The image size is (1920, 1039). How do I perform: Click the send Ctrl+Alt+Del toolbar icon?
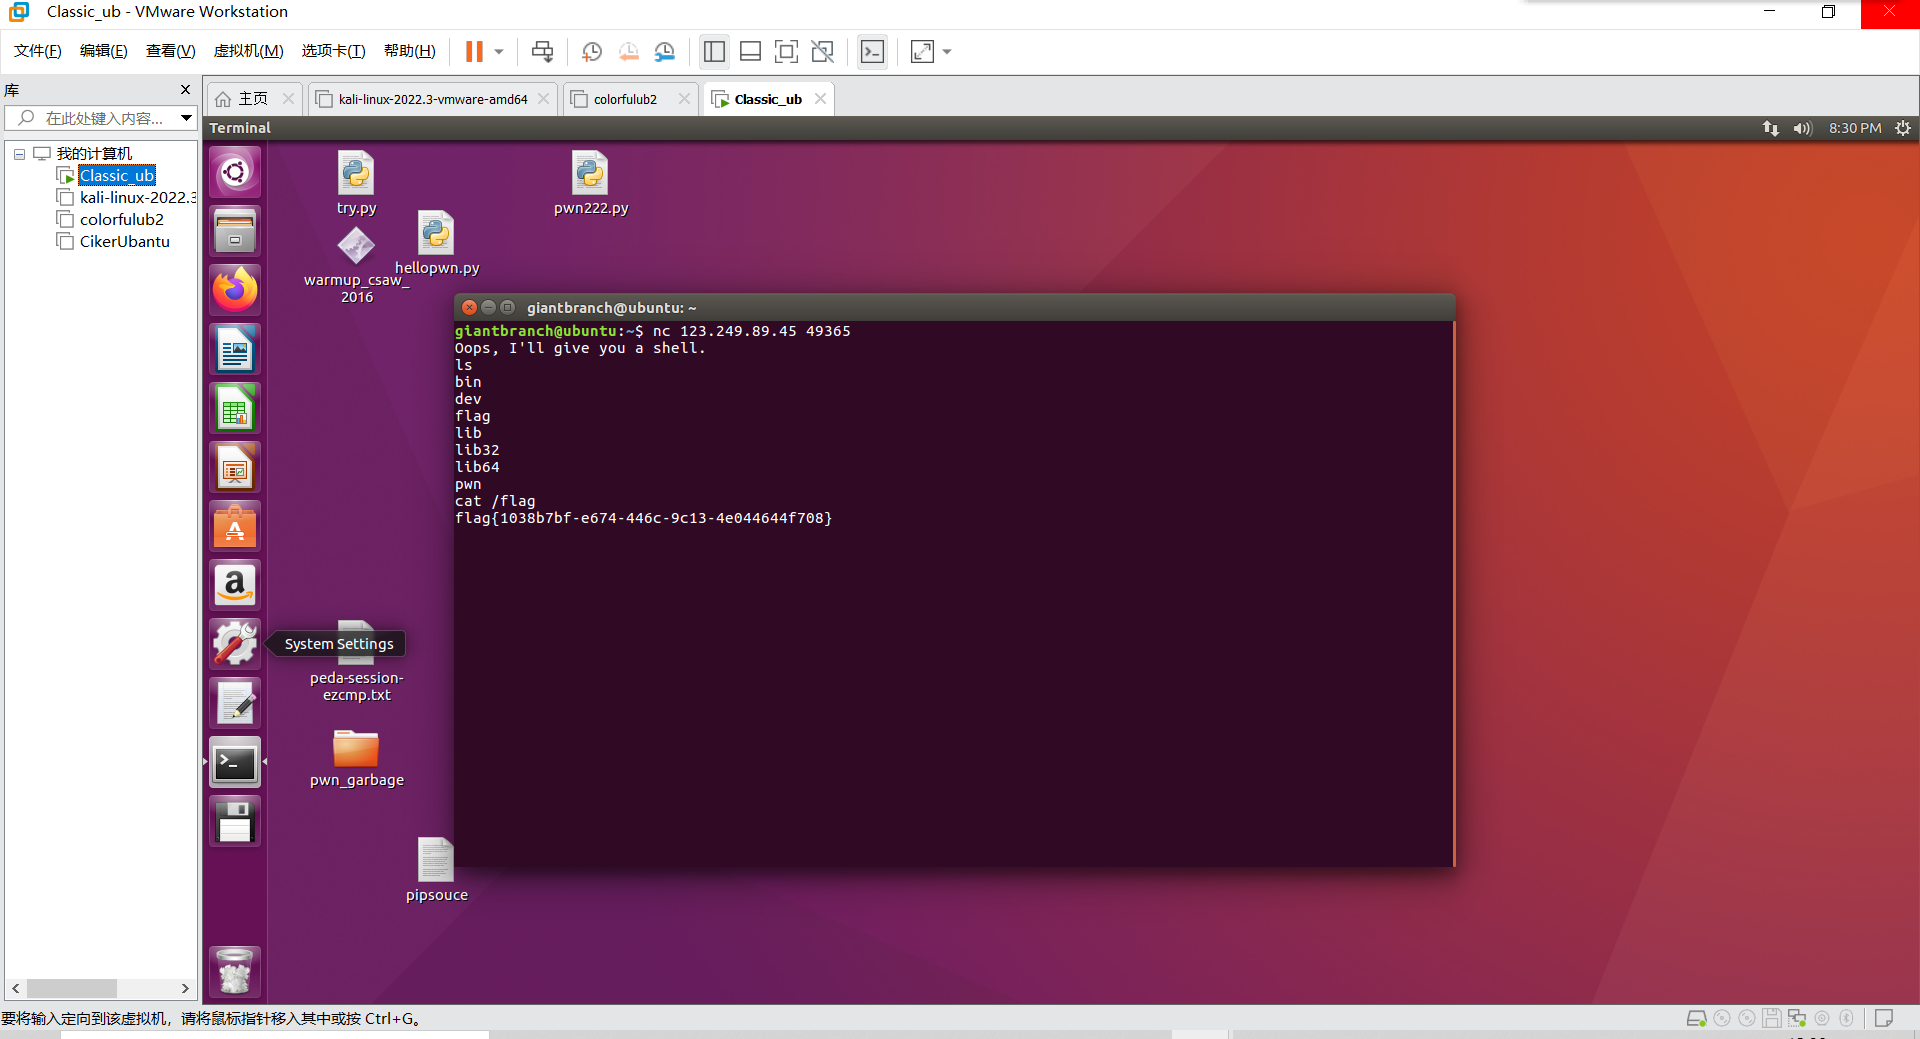point(542,51)
